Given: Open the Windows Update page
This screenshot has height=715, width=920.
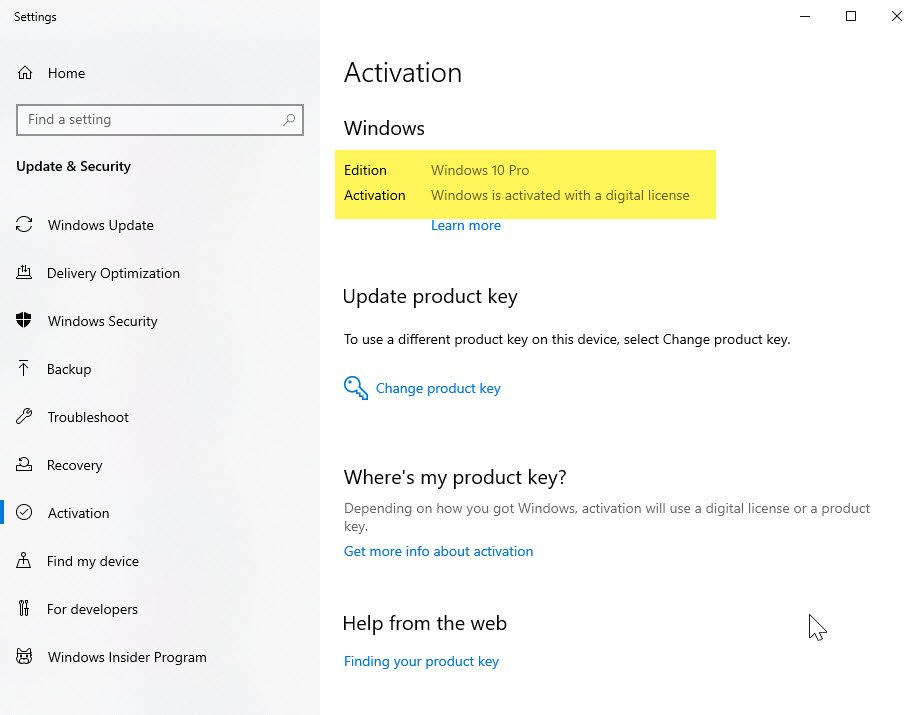Looking at the screenshot, I should pyautogui.click(x=100, y=225).
